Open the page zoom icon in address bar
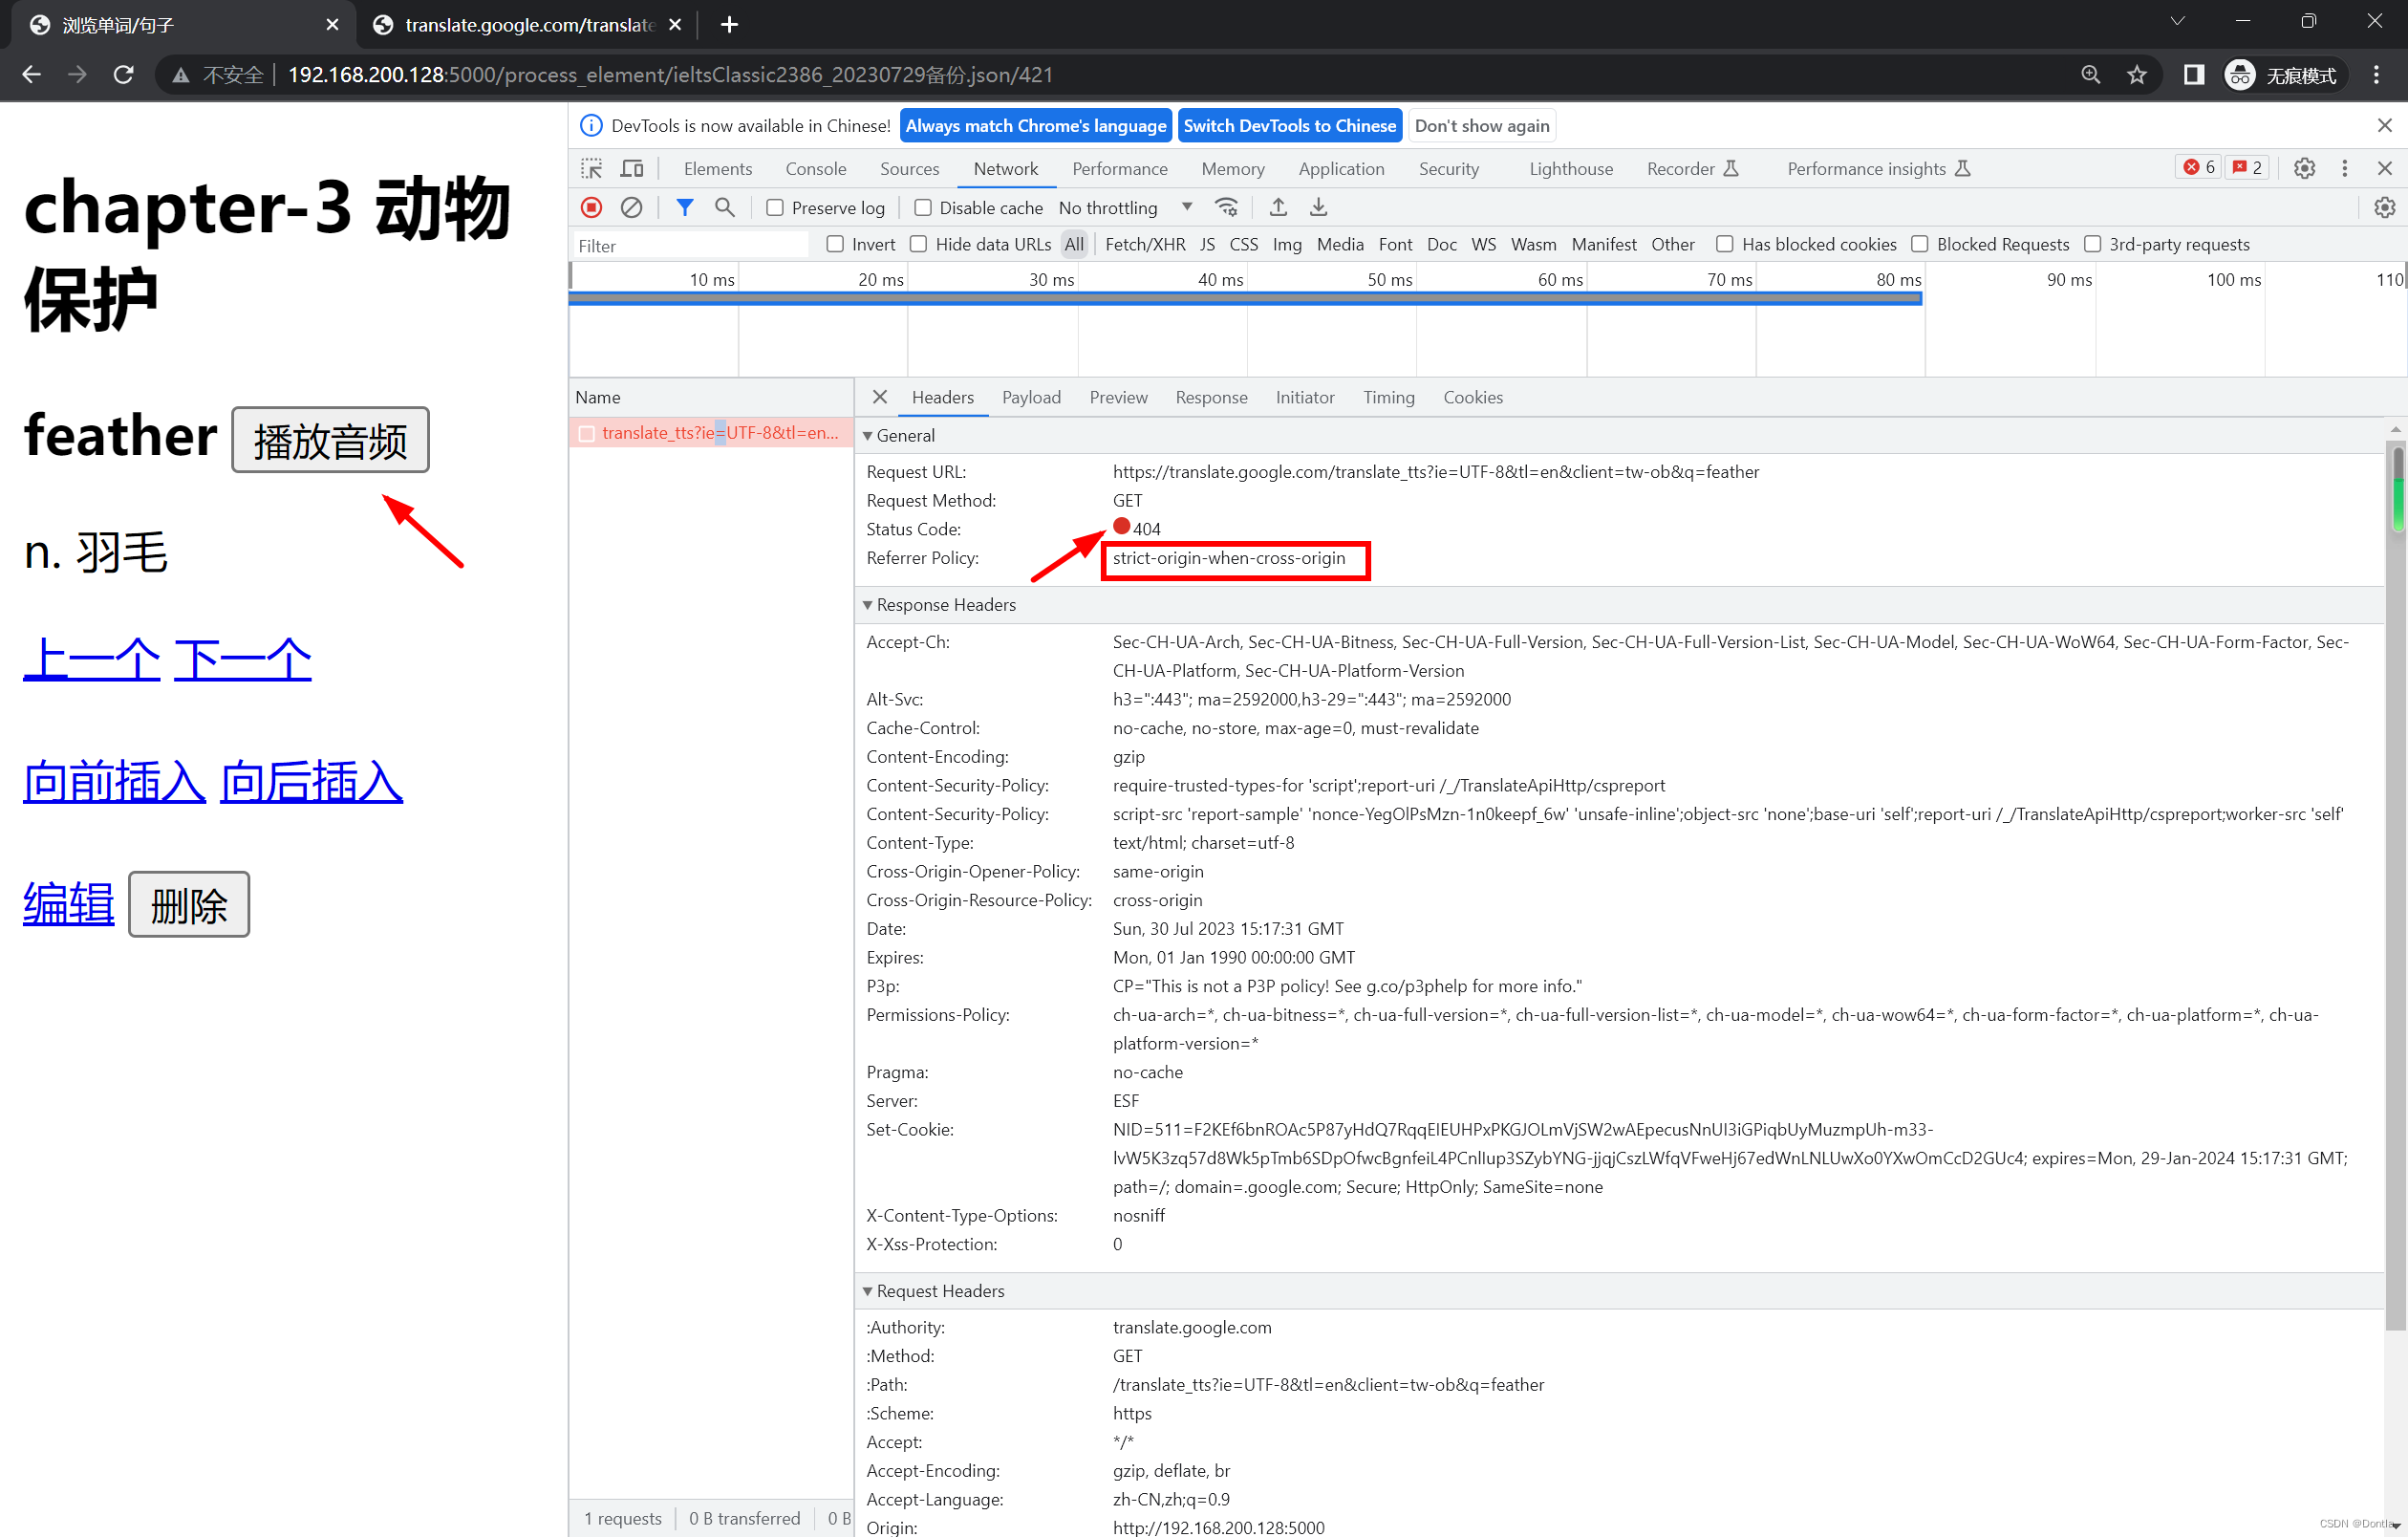2408x1537 pixels. (x=2091, y=75)
